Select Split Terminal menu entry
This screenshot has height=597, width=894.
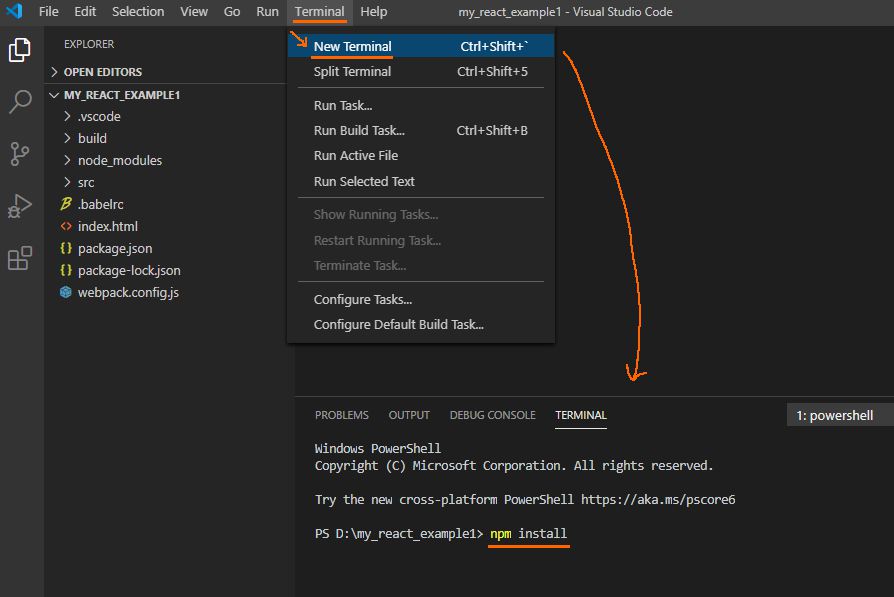pyautogui.click(x=352, y=71)
